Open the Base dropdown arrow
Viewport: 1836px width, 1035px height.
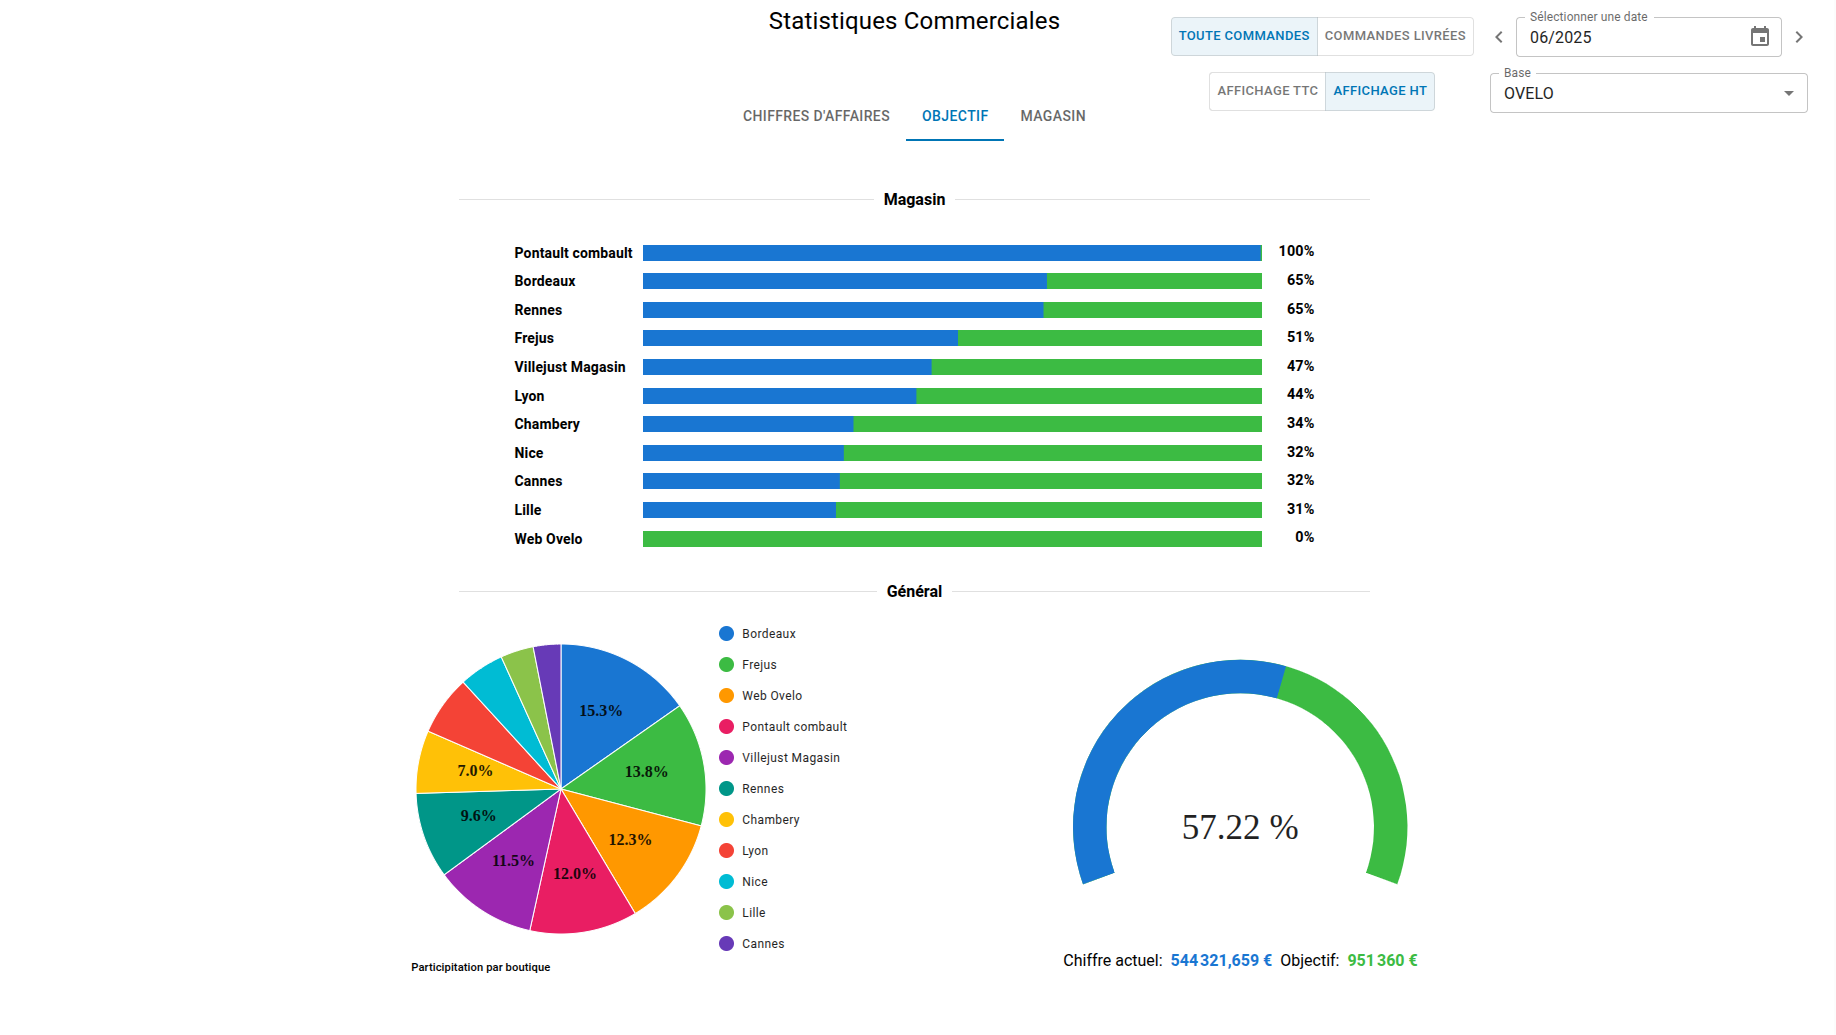[1788, 93]
